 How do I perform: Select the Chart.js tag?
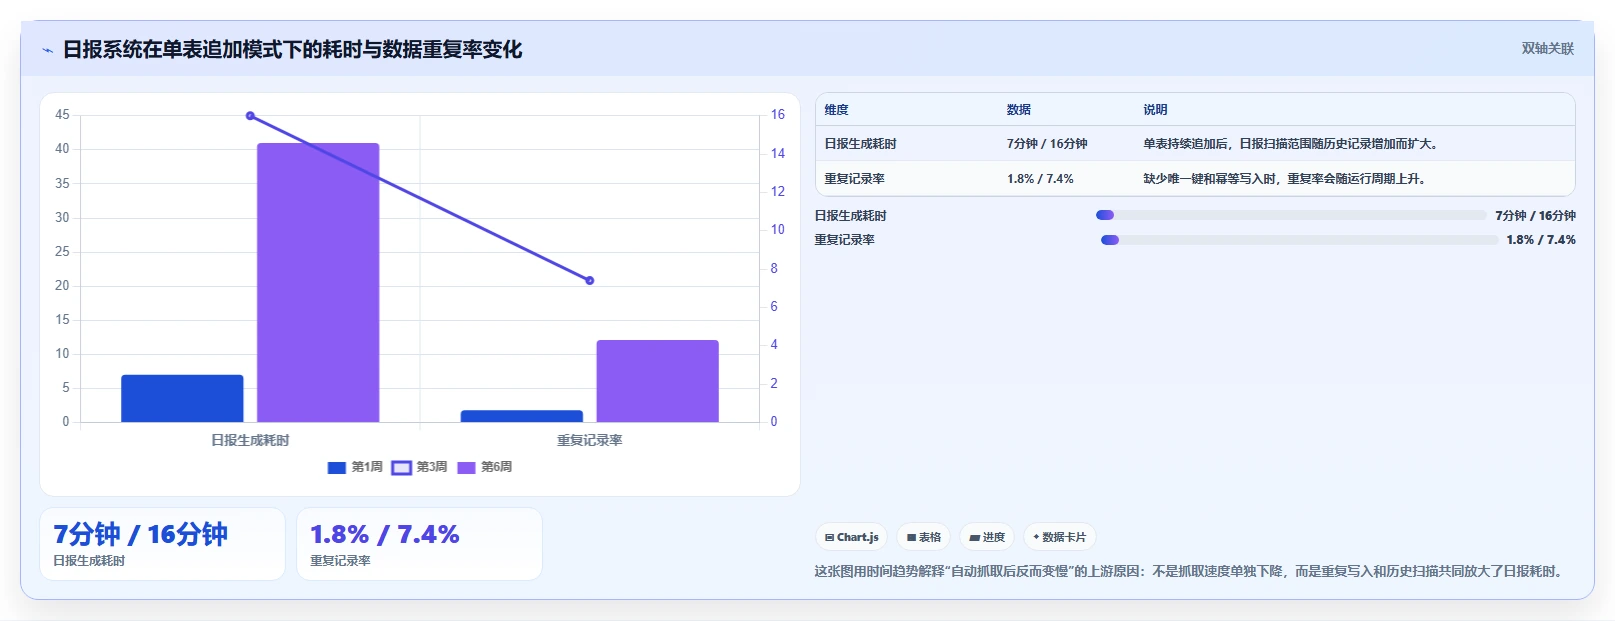(851, 537)
